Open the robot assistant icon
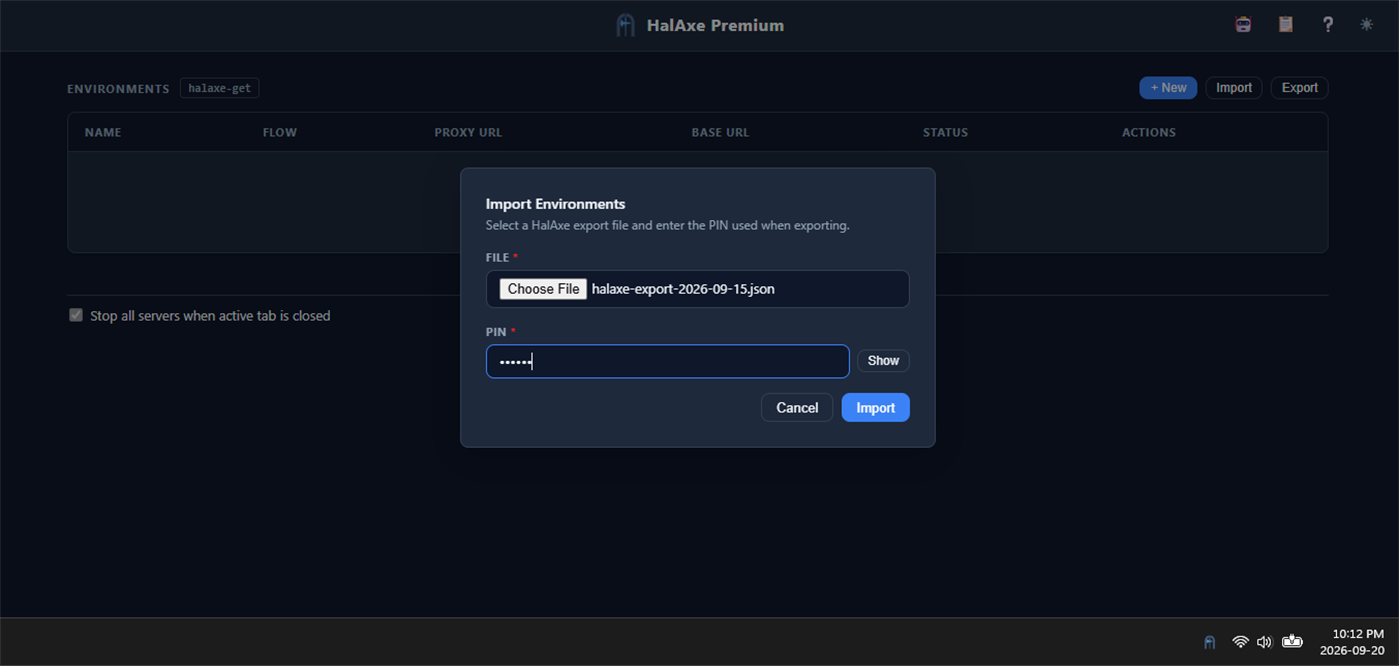This screenshot has height=666, width=1399. tap(1243, 25)
